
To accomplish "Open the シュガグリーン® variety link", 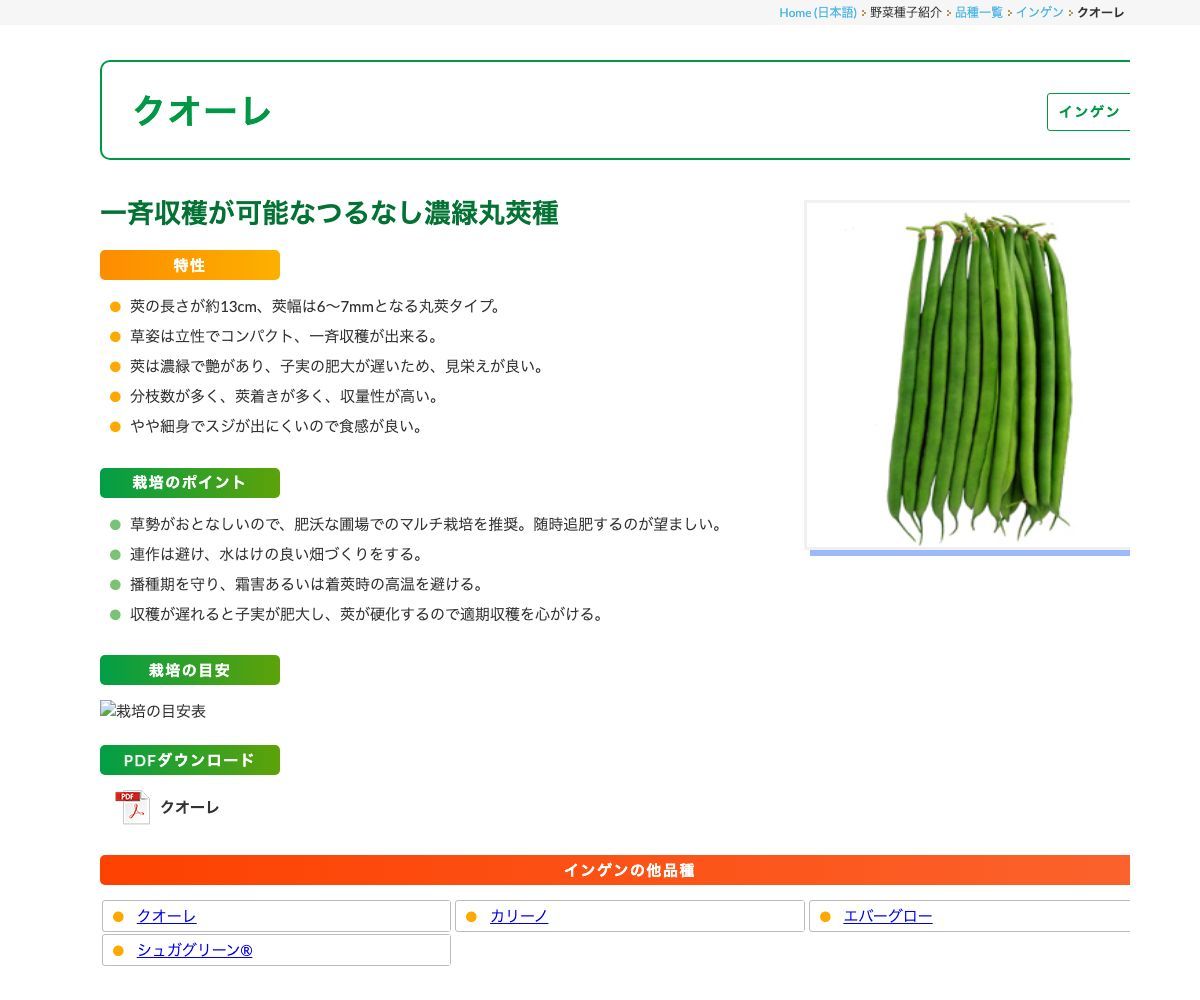I will tap(194, 951).
